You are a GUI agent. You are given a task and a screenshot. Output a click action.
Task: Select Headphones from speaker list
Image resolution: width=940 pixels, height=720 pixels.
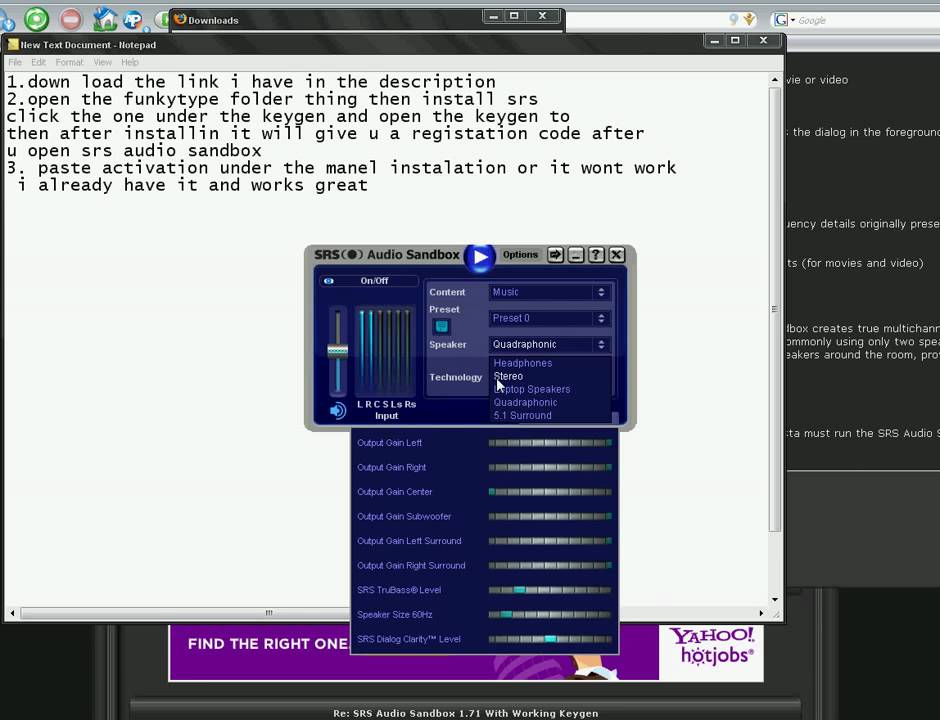[523, 363]
